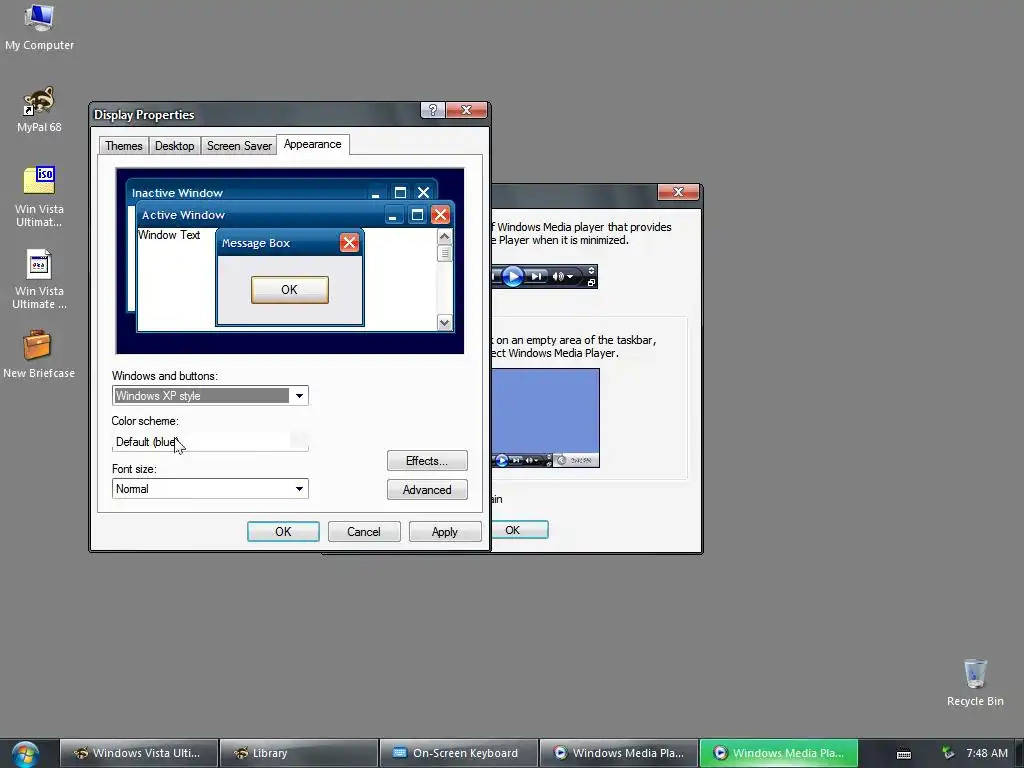Click Cancel in Display Properties
1024x768 pixels.
364,532
